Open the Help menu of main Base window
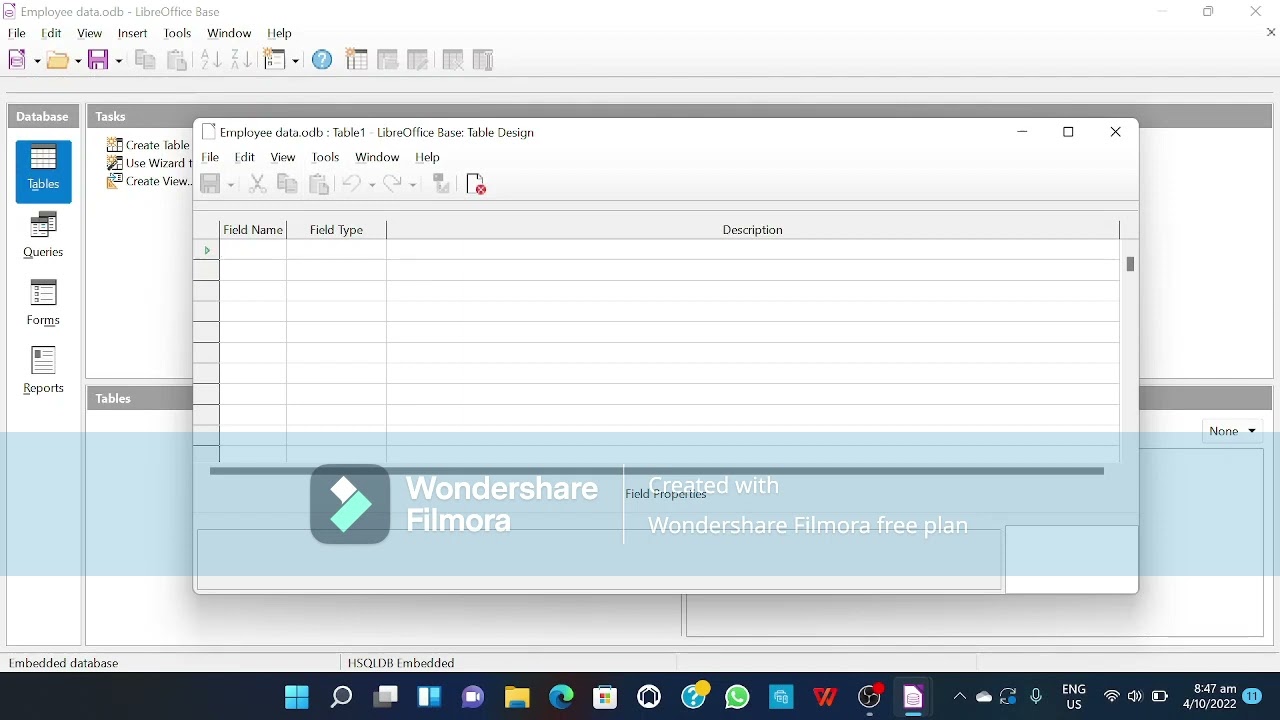 coord(280,33)
